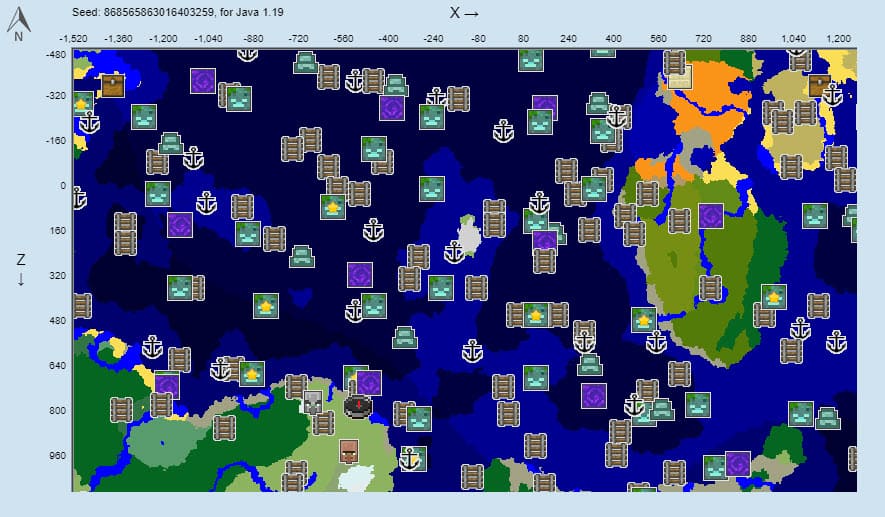This screenshot has height=517, width=885.
Task: Click the mineshaft just above-left of the pillager outpost
Action: (296, 387)
